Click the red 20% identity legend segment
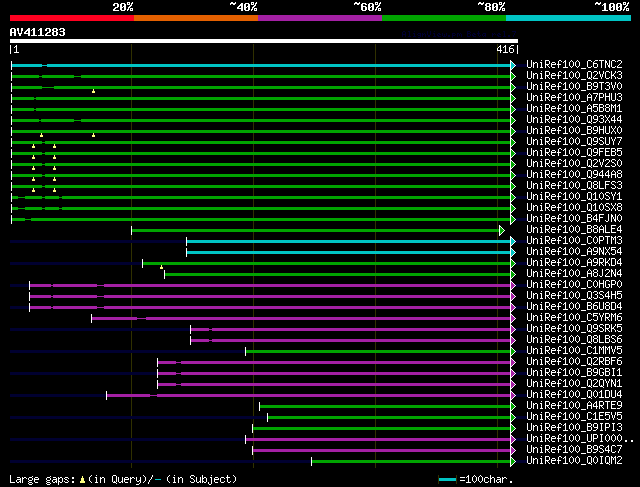The width and height of the screenshot is (640, 487). click(72, 18)
